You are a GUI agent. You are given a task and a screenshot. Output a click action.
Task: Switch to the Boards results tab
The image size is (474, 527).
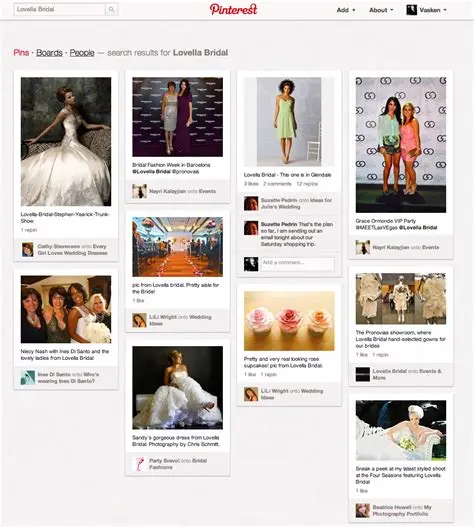pyautogui.click(x=49, y=53)
